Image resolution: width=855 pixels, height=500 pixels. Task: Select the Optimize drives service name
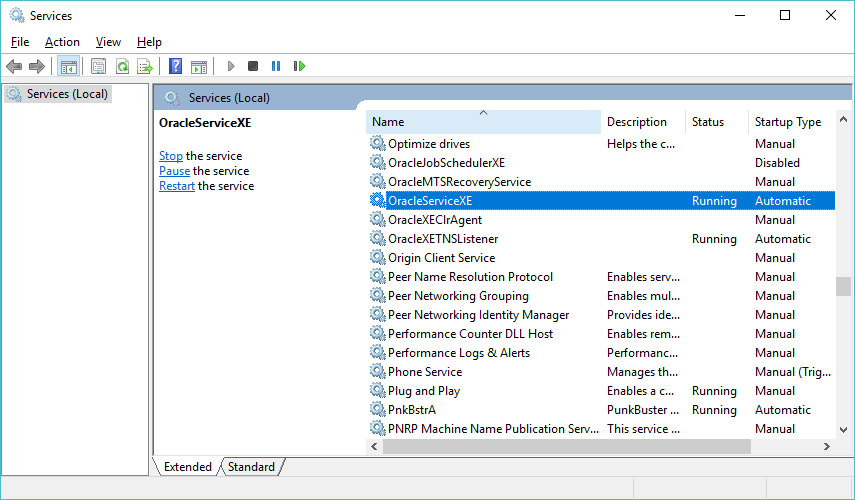[x=429, y=144]
